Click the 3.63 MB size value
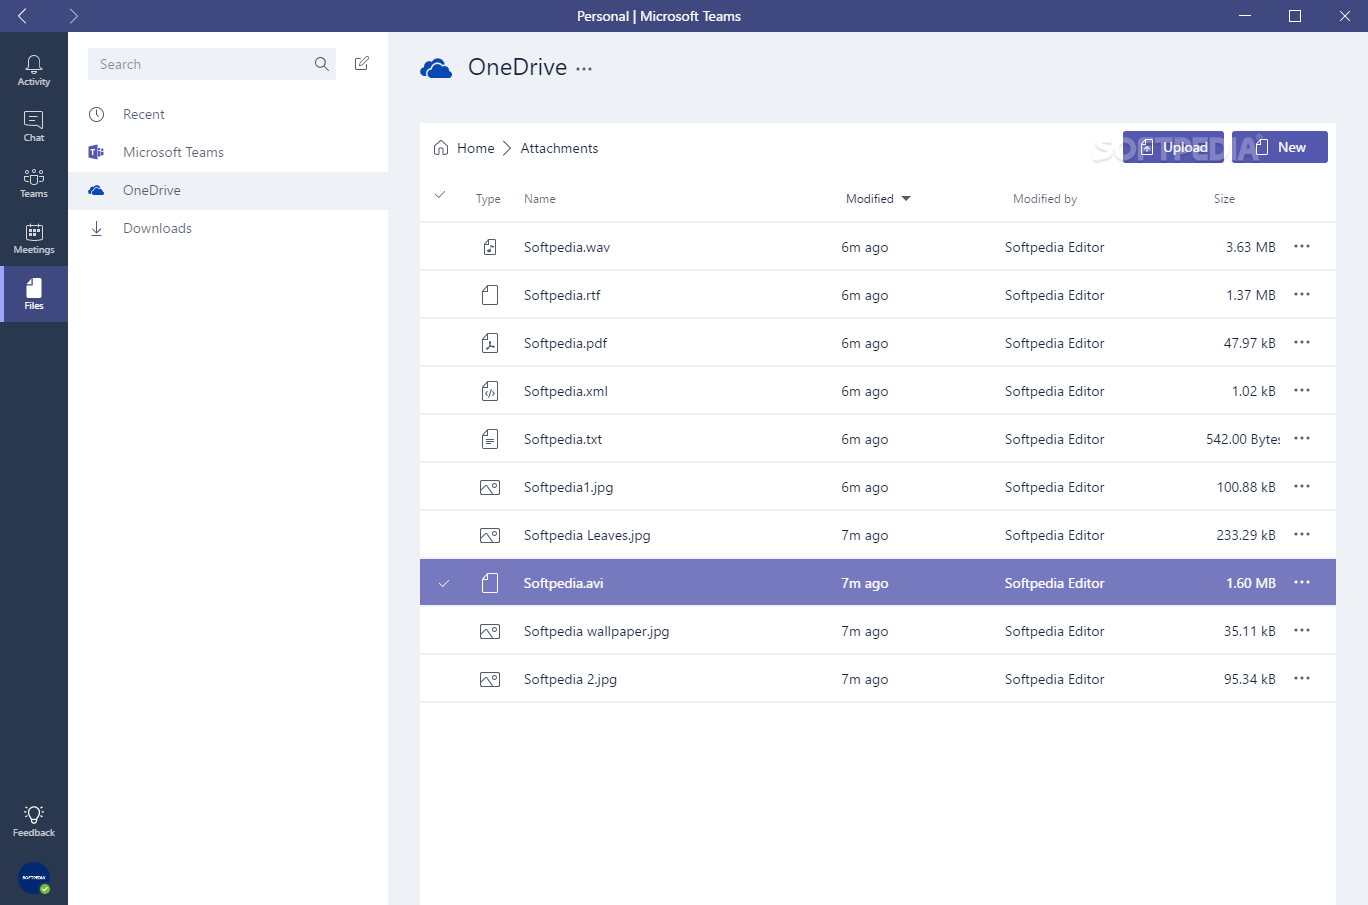Viewport: 1368px width, 905px height. 1251,247
